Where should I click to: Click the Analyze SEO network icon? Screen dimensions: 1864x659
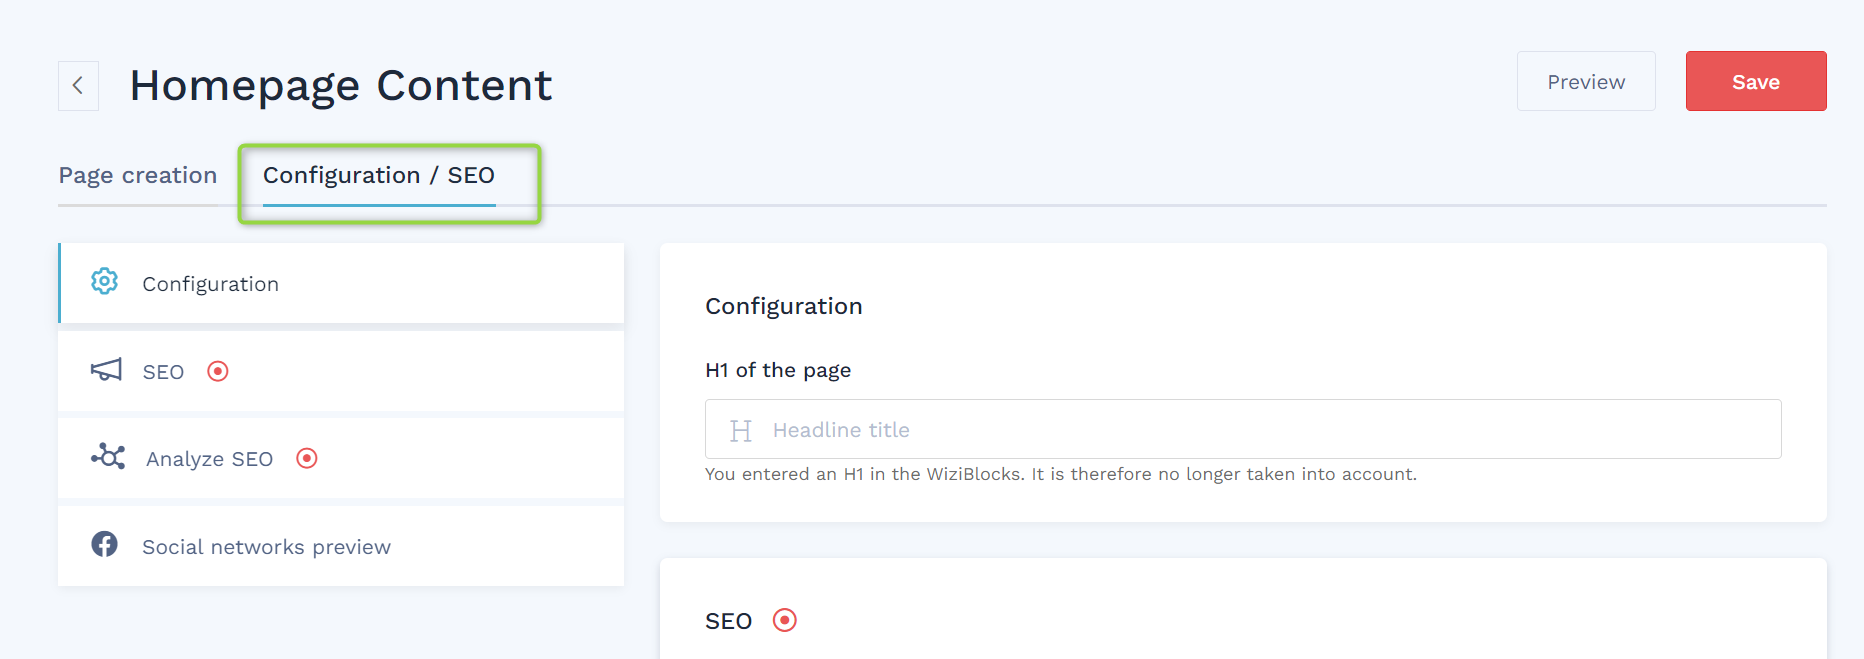[x=108, y=457]
